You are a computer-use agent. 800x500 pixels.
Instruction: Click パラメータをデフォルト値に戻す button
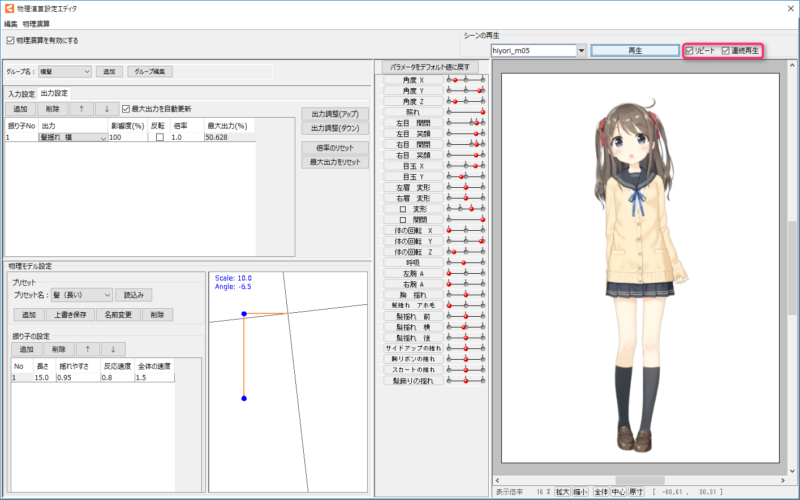(x=430, y=67)
